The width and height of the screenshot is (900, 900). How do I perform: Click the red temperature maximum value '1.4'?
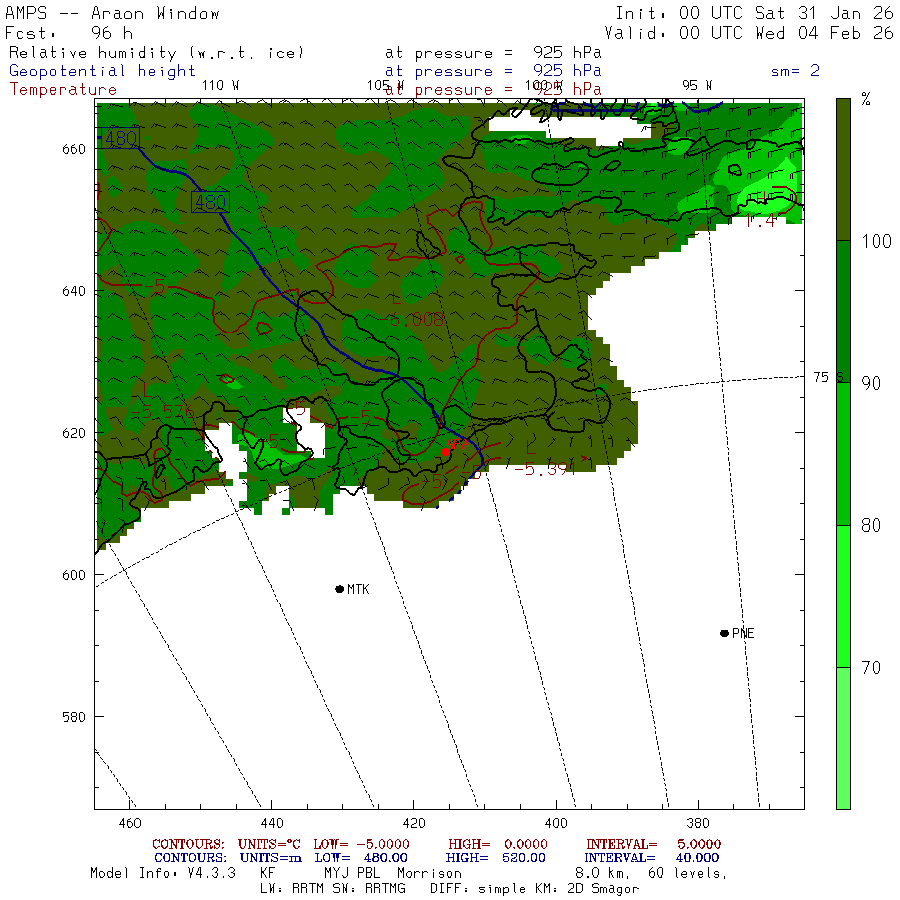tap(760, 220)
